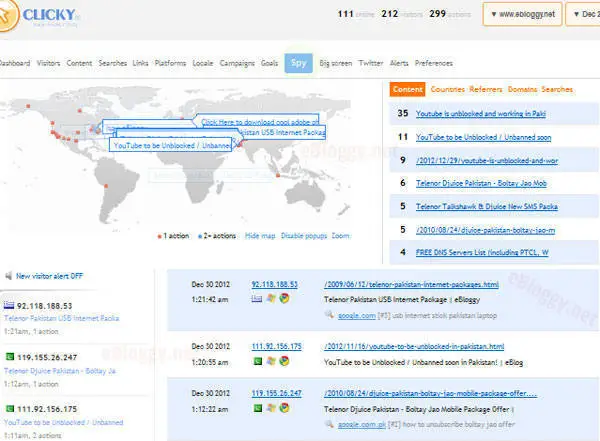Click the Pakistan flag in the 1:12:22 am row
This screenshot has height=441, width=600.
coord(258,408)
